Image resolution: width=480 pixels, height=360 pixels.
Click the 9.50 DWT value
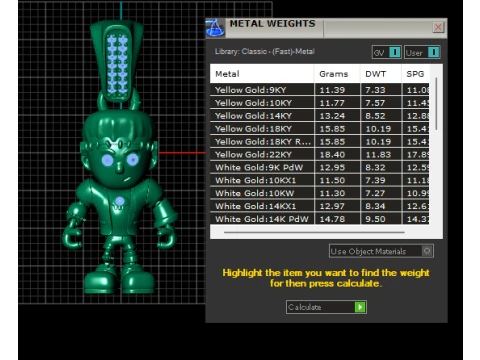(375, 219)
